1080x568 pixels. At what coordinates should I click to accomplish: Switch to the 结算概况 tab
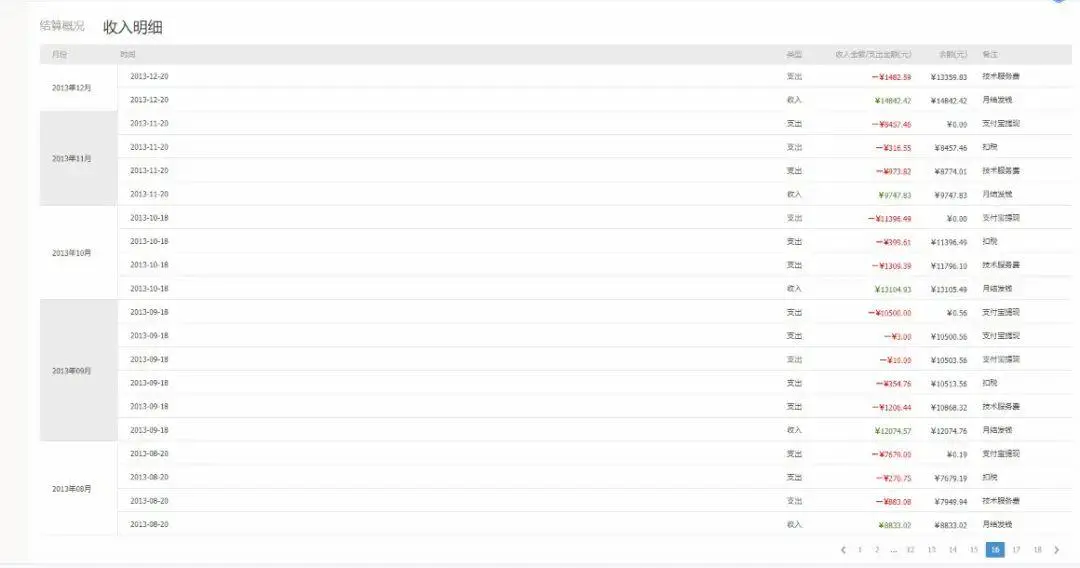click(x=62, y=26)
